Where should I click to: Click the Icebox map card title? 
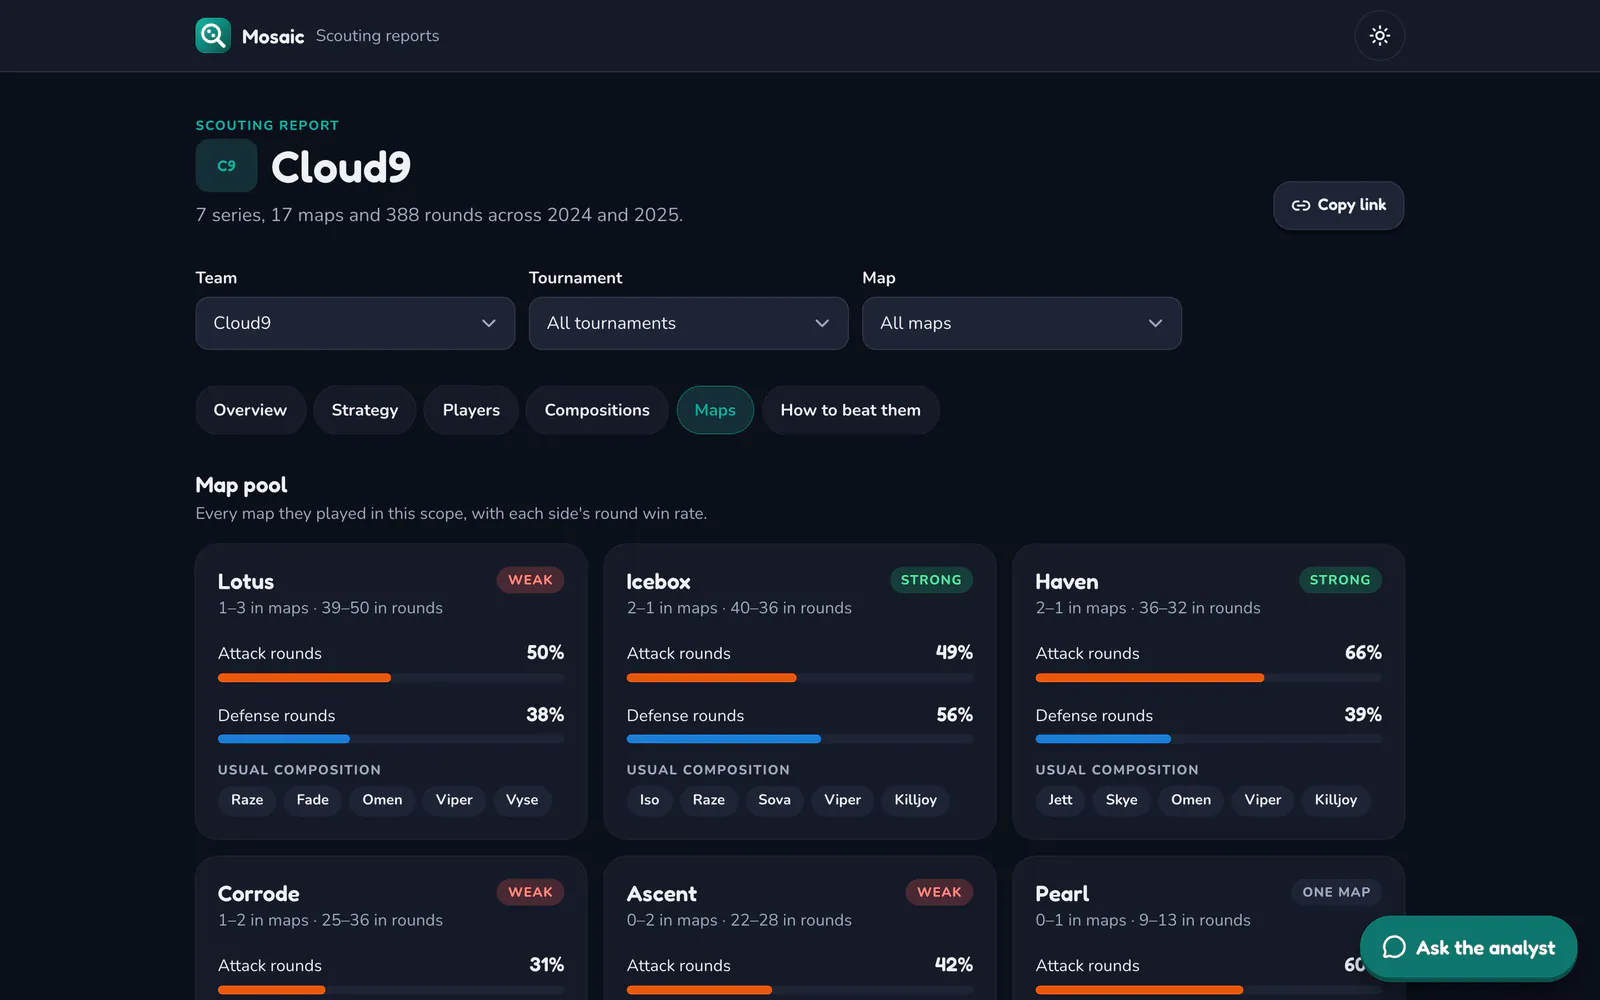tap(659, 582)
